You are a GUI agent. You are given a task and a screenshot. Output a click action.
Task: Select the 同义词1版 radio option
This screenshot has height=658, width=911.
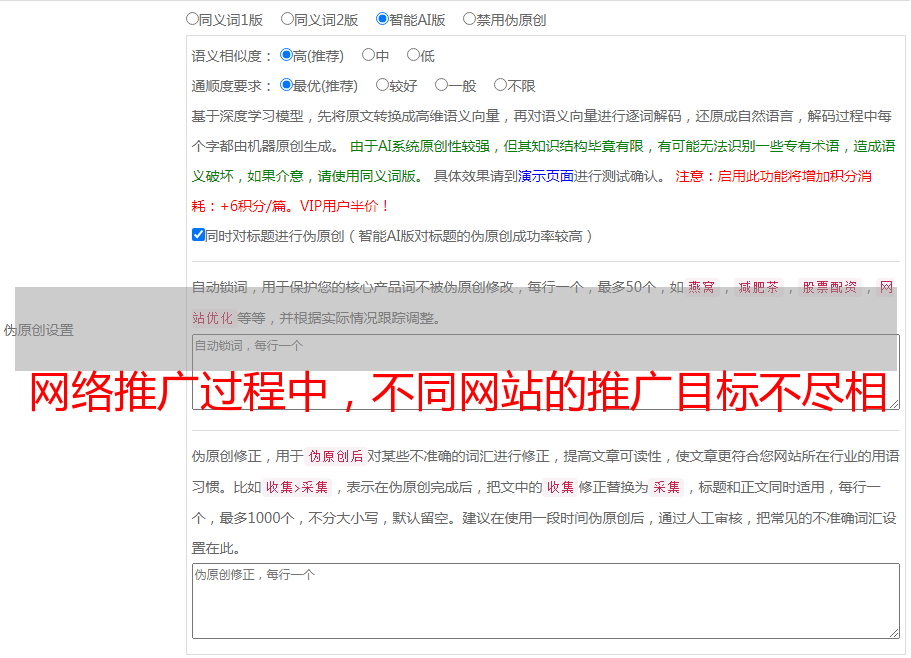click(192, 19)
